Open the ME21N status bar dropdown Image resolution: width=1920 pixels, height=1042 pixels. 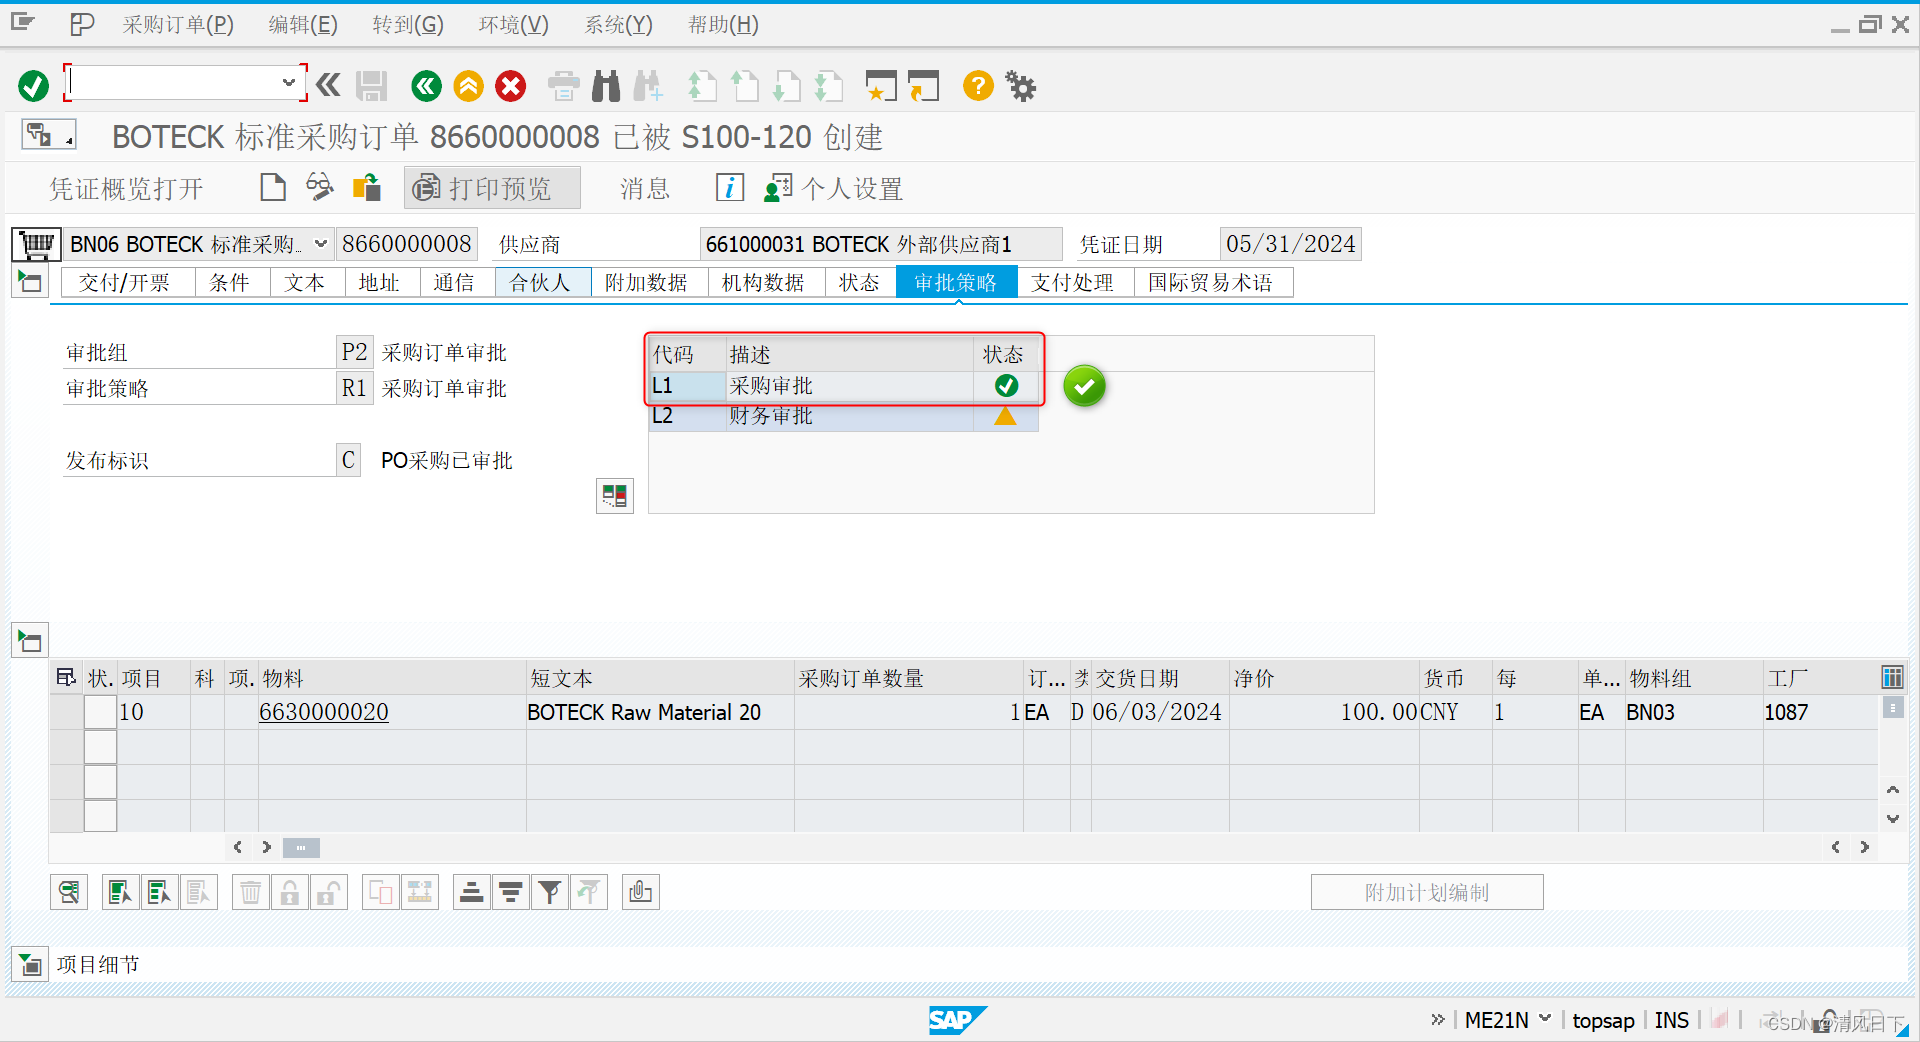(x=1545, y=1019)
